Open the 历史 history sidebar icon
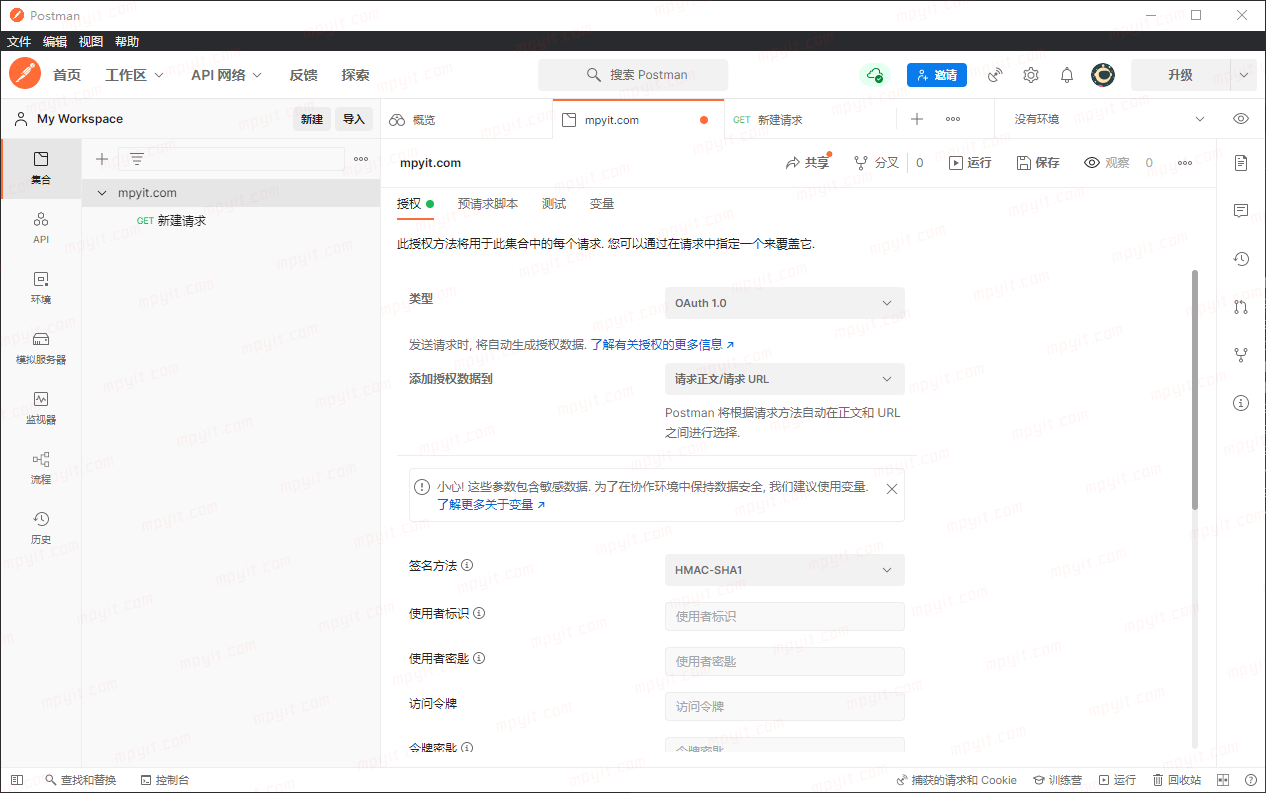Screen dimensions: 1266x793 pyautogui.click(x=41, y=528)
